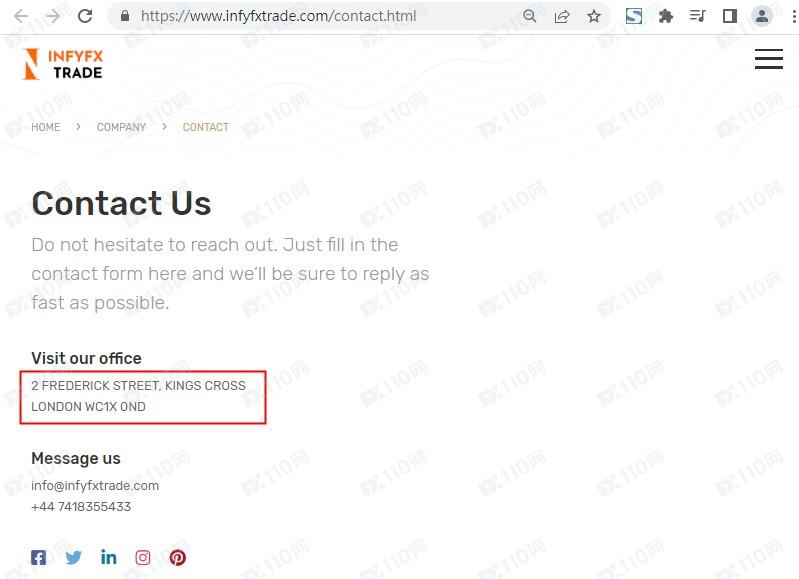Select the infyfxtrade.com URL in address bar
Viewport: 799px width, 579px height.
278,16
